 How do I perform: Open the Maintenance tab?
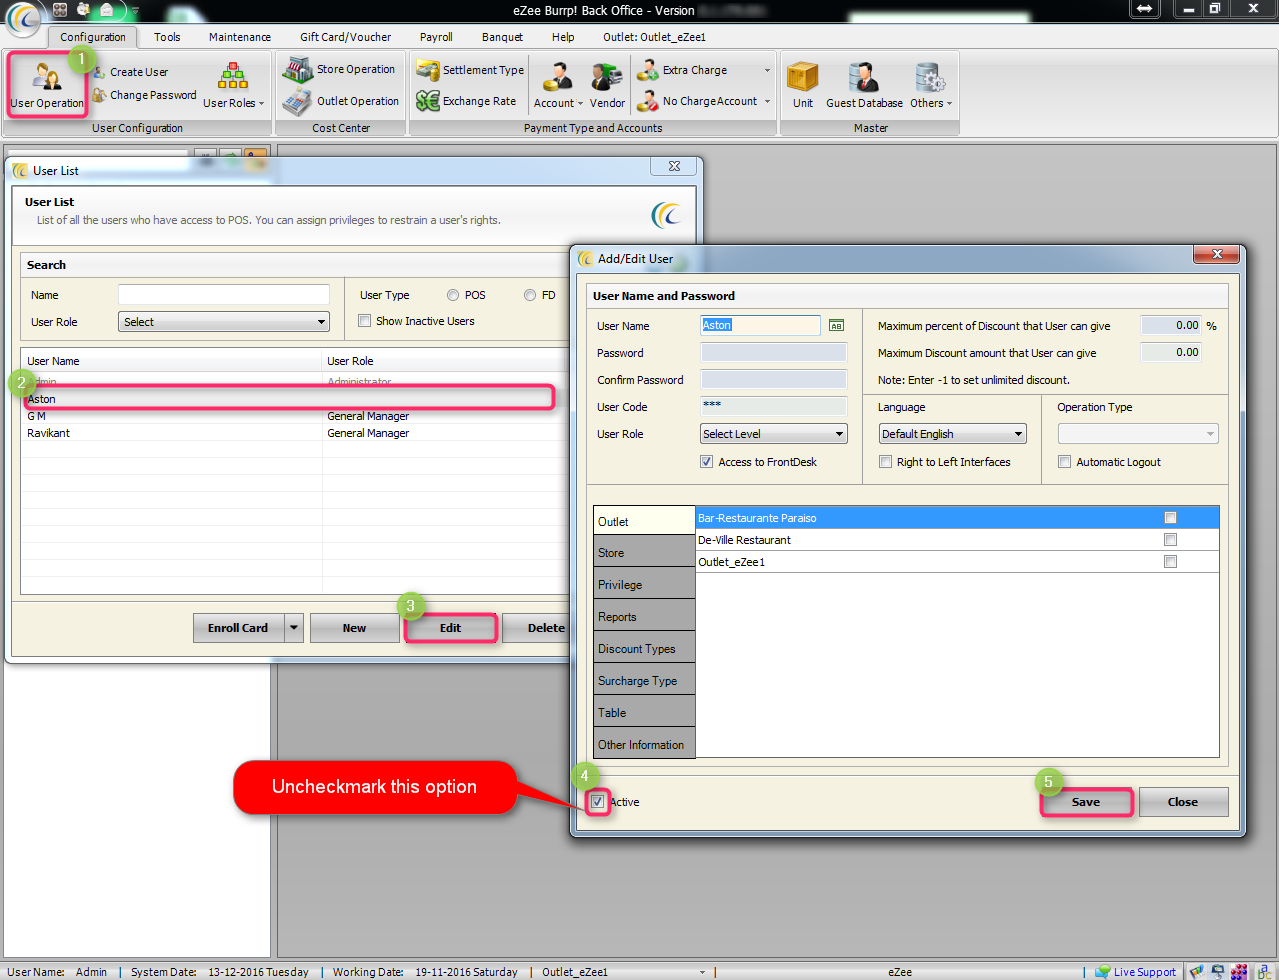coord(240,37)
